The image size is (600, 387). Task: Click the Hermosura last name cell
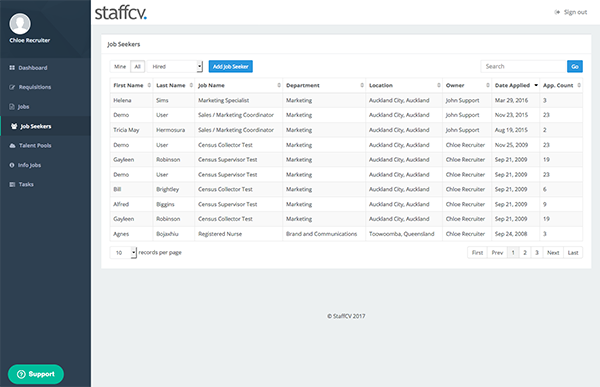tap(174, 130)
